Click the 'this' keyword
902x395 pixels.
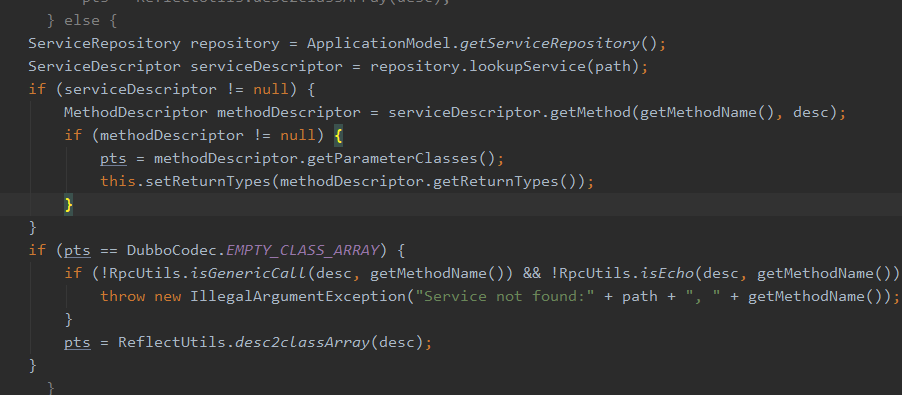pos(118,181)
